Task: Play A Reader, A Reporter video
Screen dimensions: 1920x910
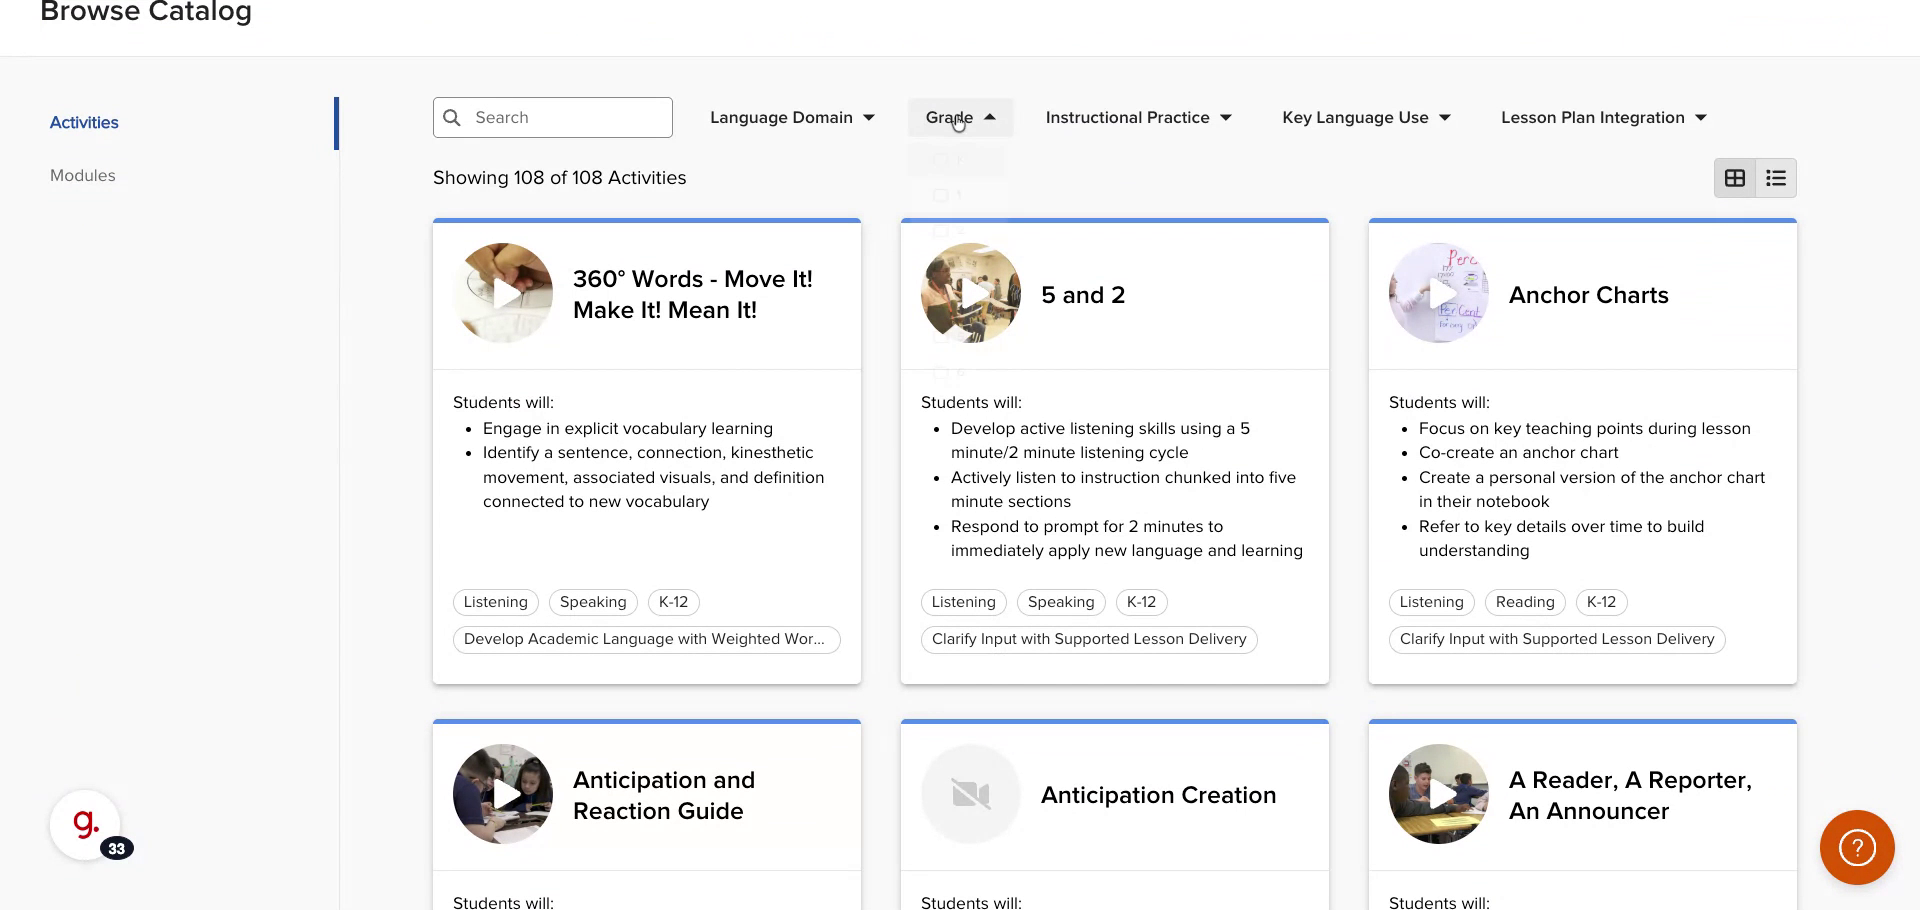Action: coord(1439,794)
